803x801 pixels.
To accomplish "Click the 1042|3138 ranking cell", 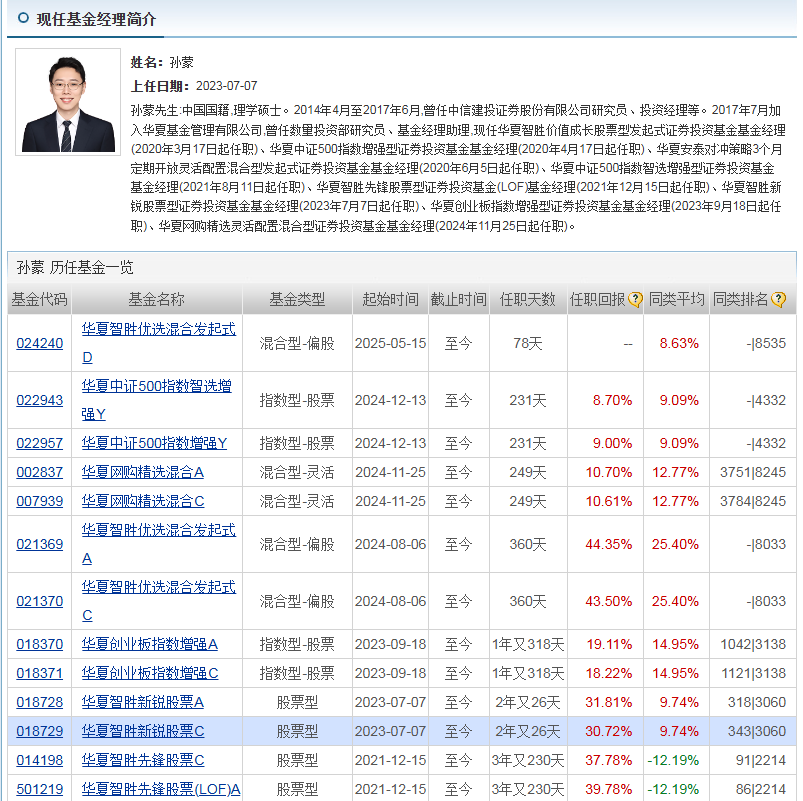I will (752, 644).
